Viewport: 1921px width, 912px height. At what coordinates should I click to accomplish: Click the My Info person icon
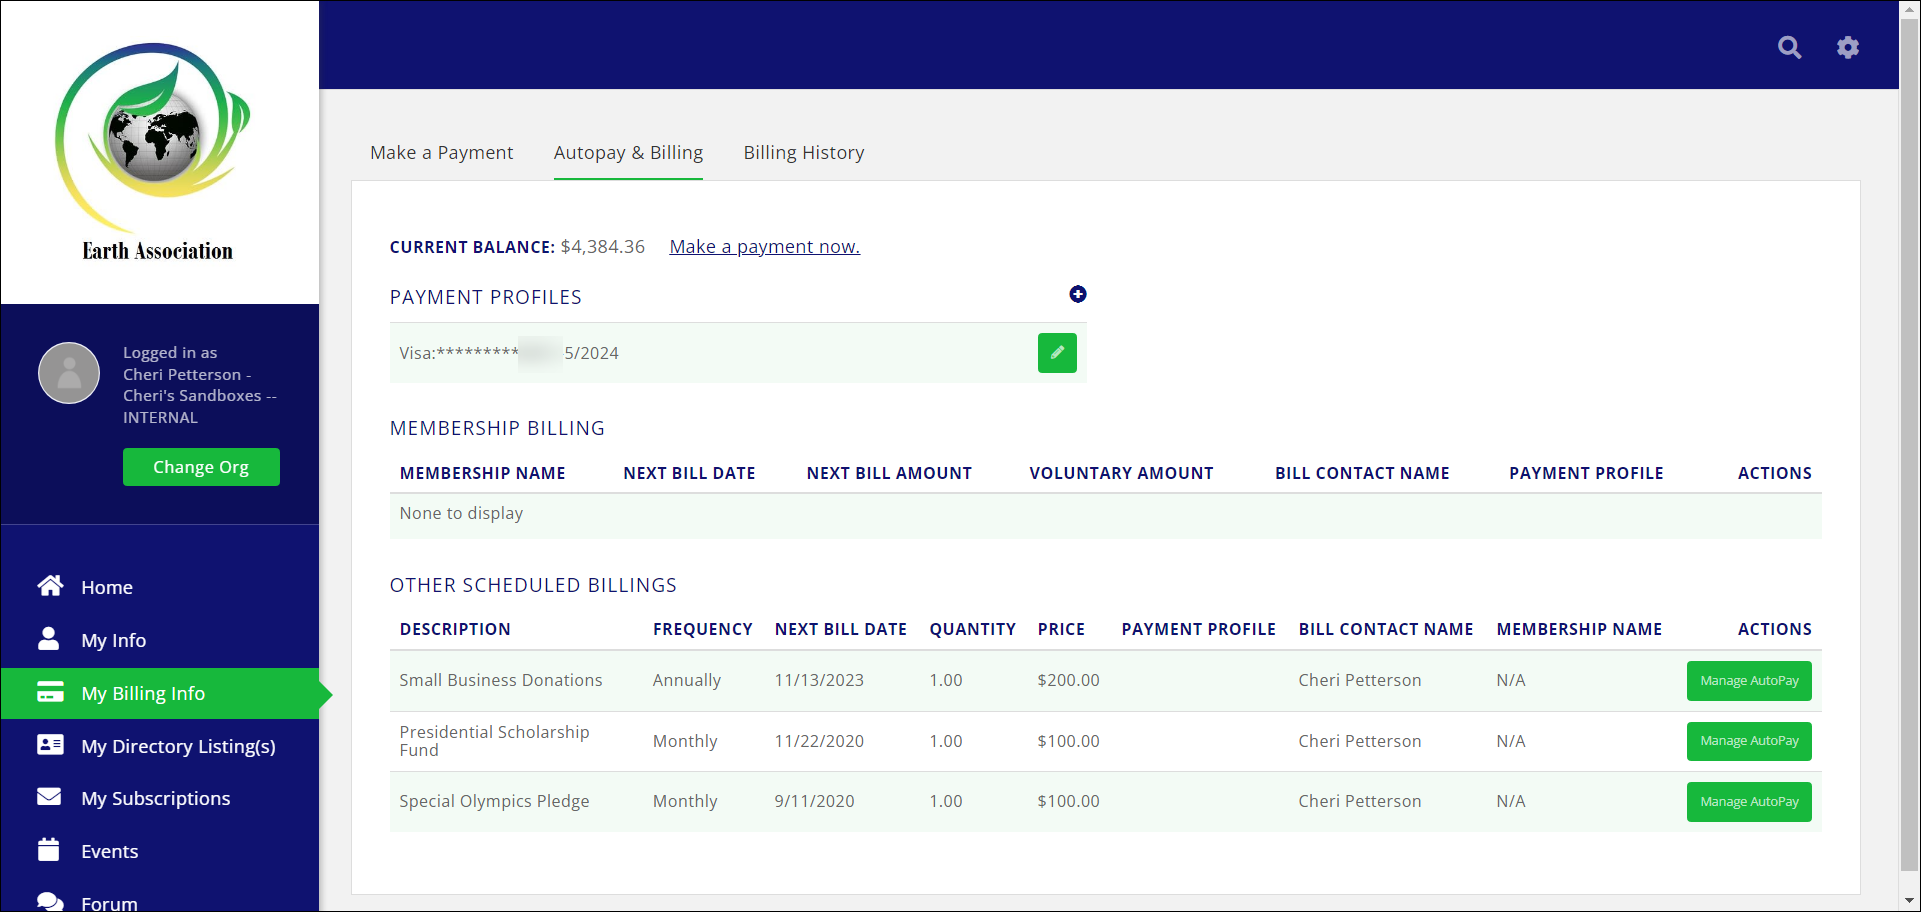click(50, 639)
